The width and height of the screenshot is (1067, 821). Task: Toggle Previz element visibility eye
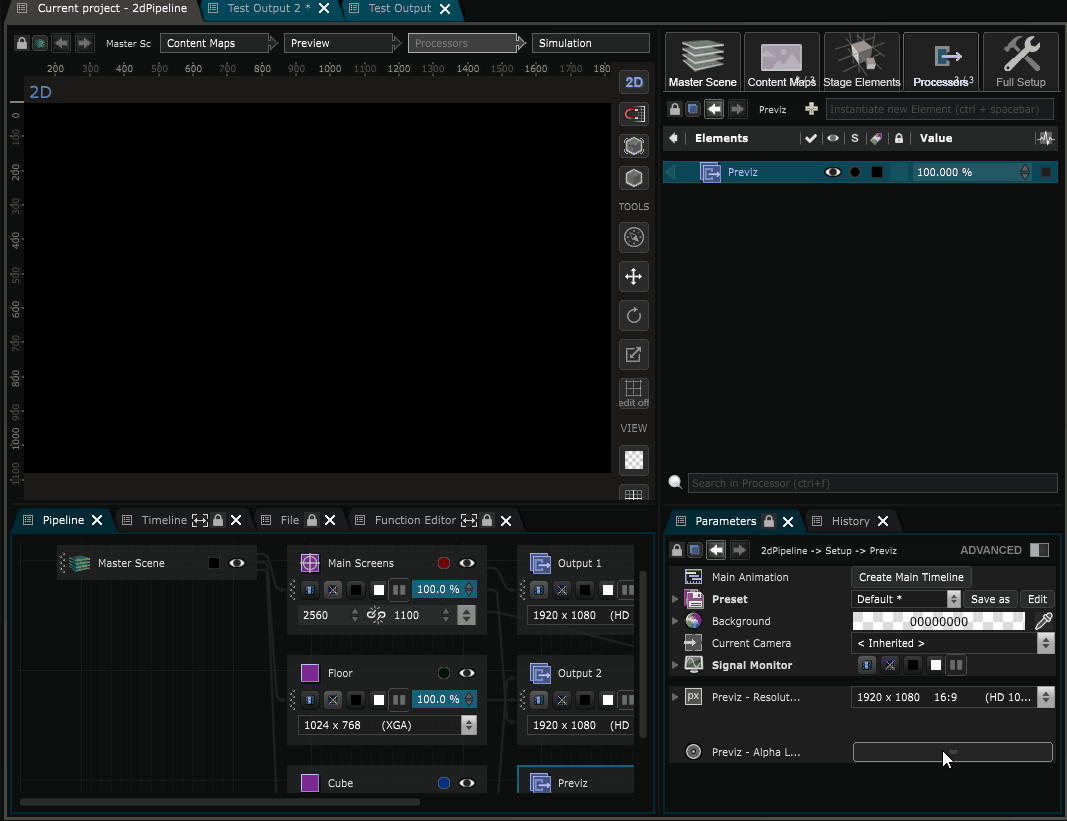coord(833,172)
